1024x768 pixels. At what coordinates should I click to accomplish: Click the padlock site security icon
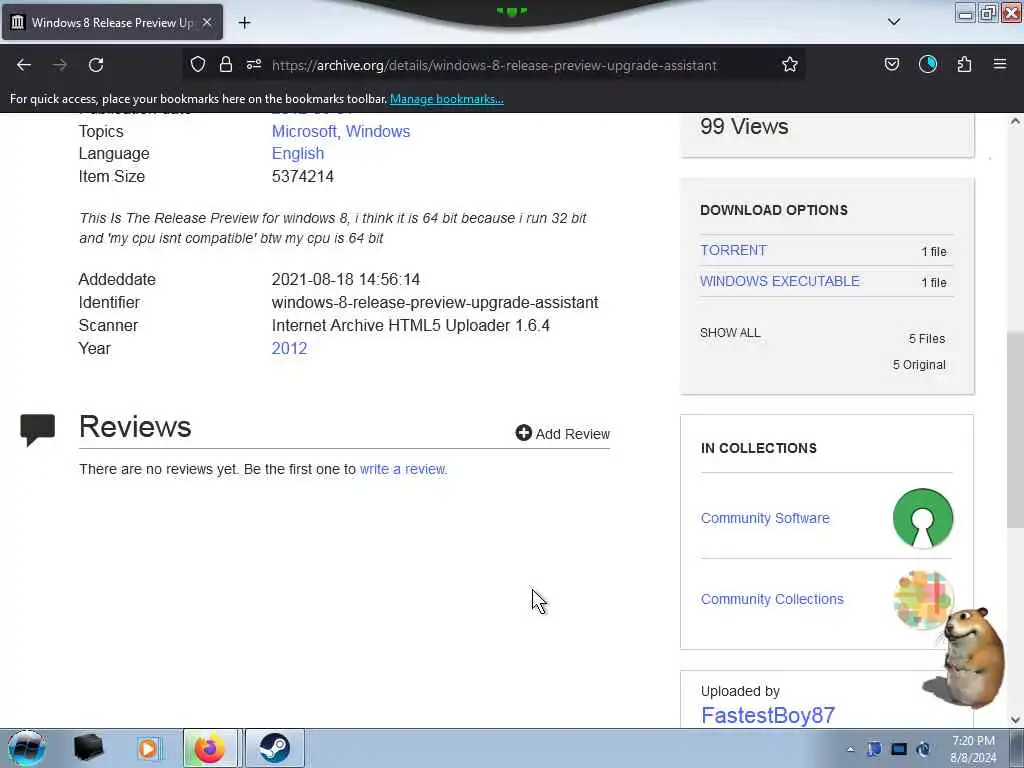226,64
